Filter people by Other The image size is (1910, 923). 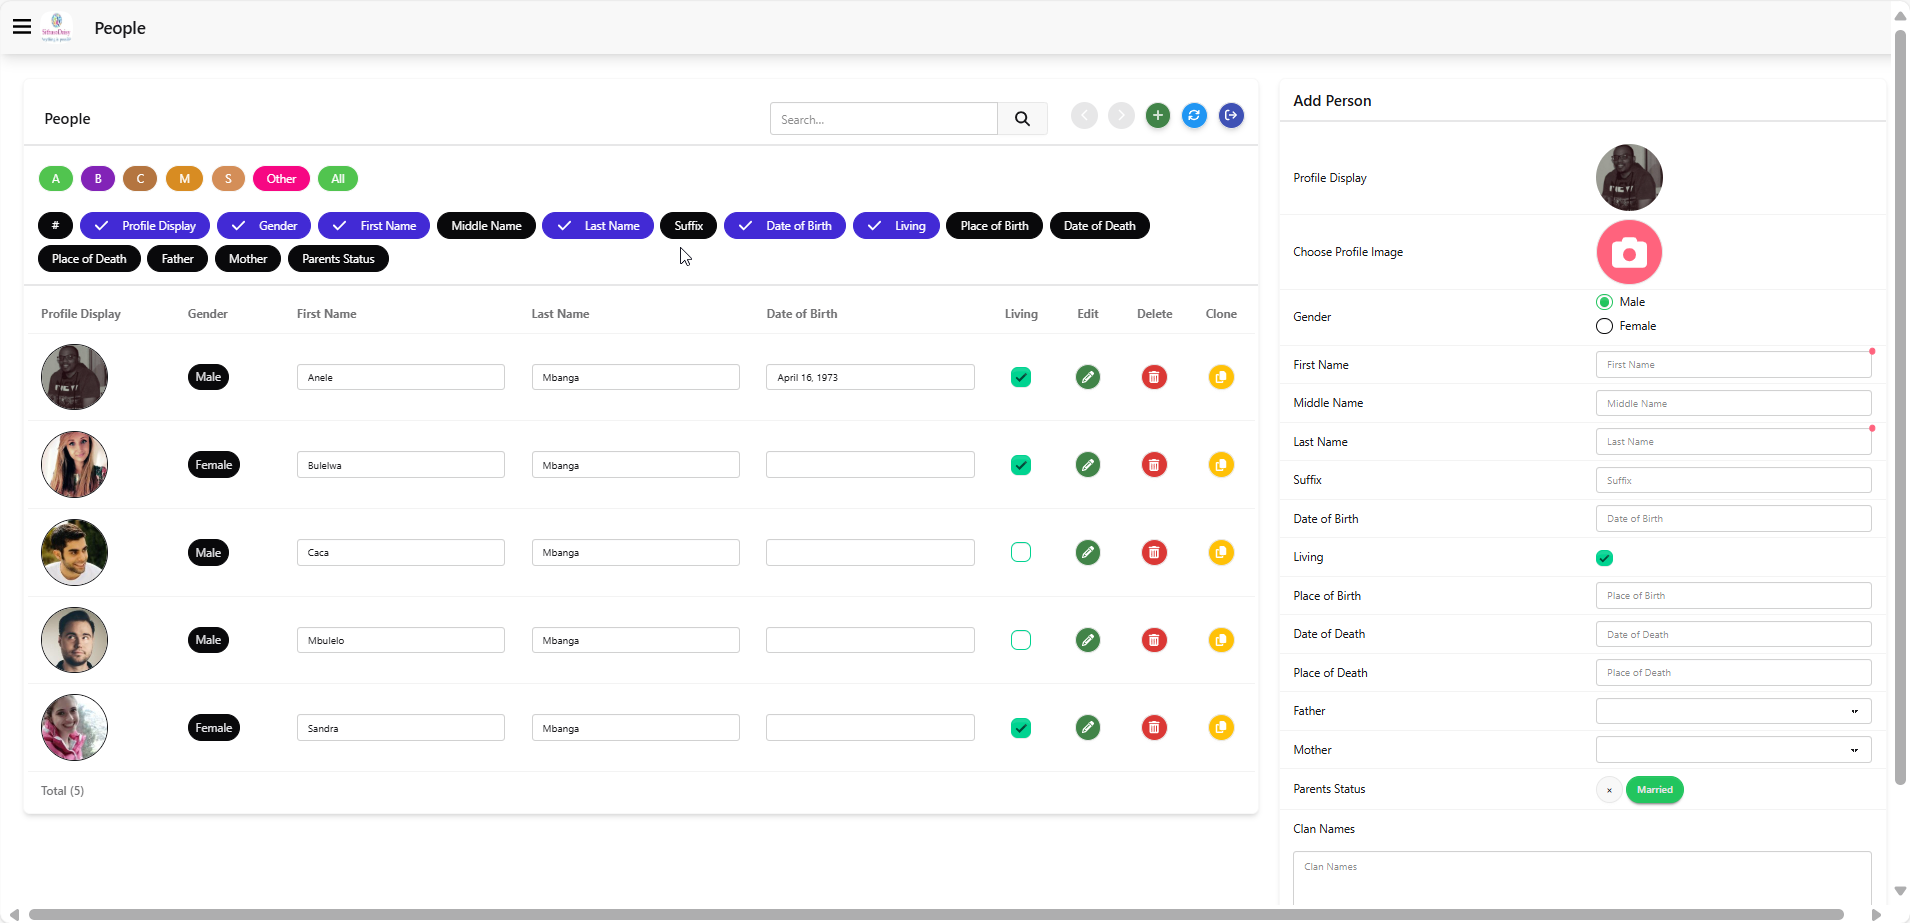click(x=281, y=179)
